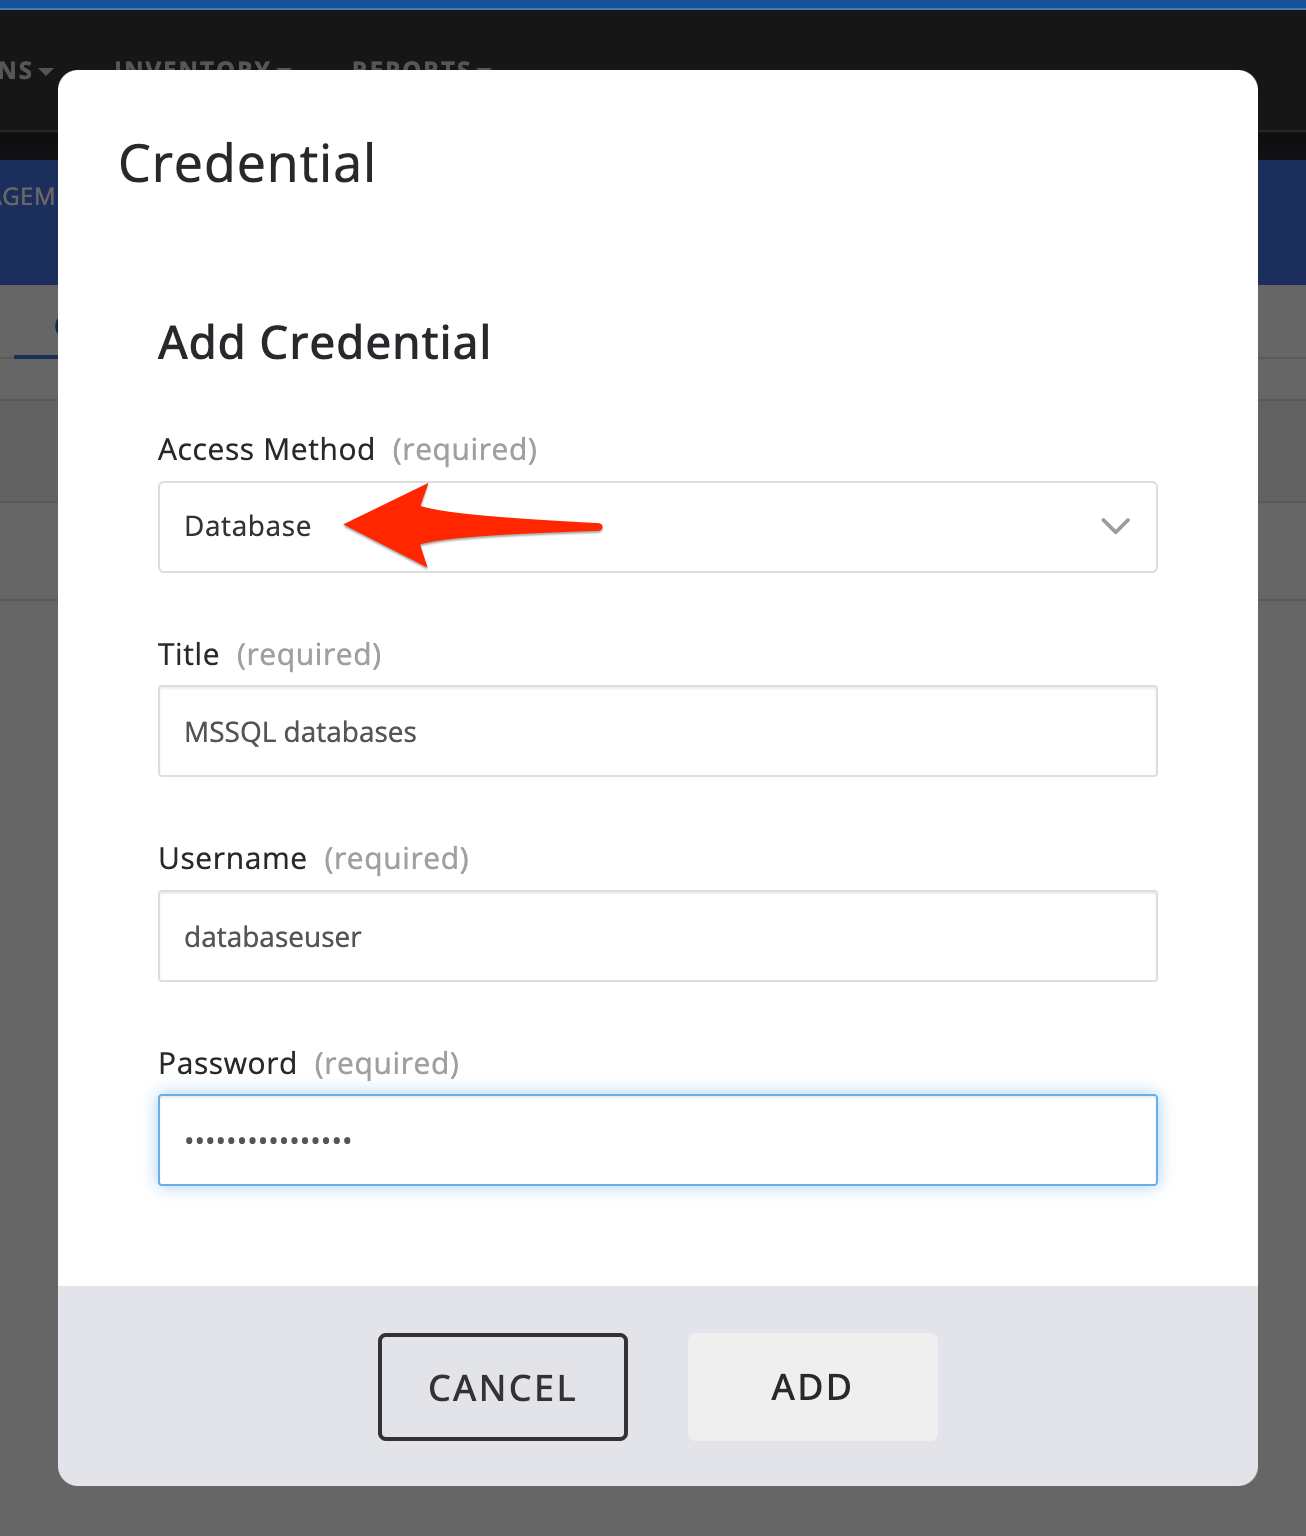Click into the masked Password field
The width and height of the screenshot is (1306, 1536).
pos(657,1140)
